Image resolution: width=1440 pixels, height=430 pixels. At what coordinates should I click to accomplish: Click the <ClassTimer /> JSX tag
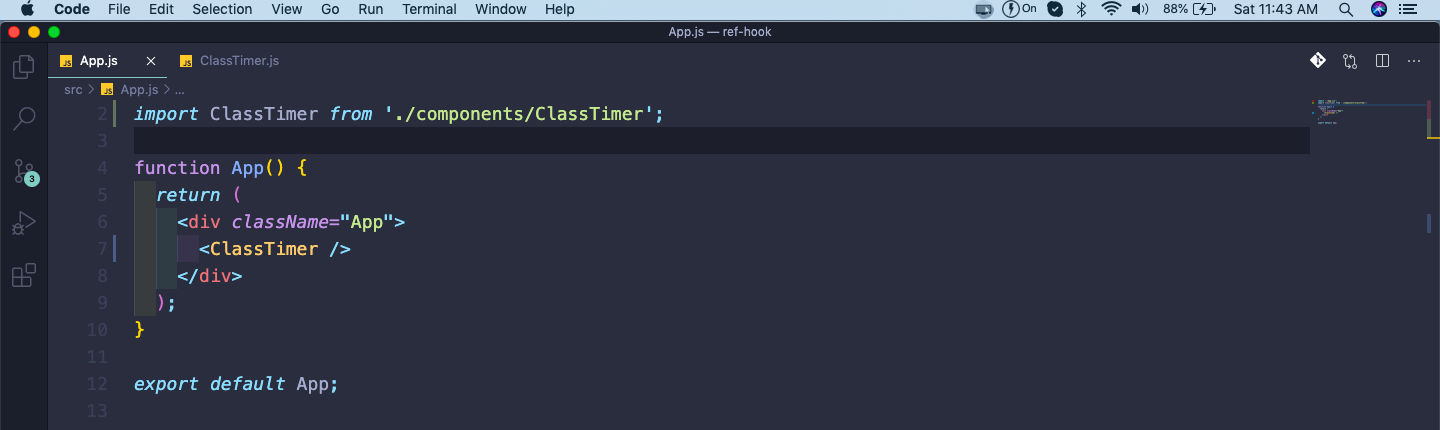275,249
